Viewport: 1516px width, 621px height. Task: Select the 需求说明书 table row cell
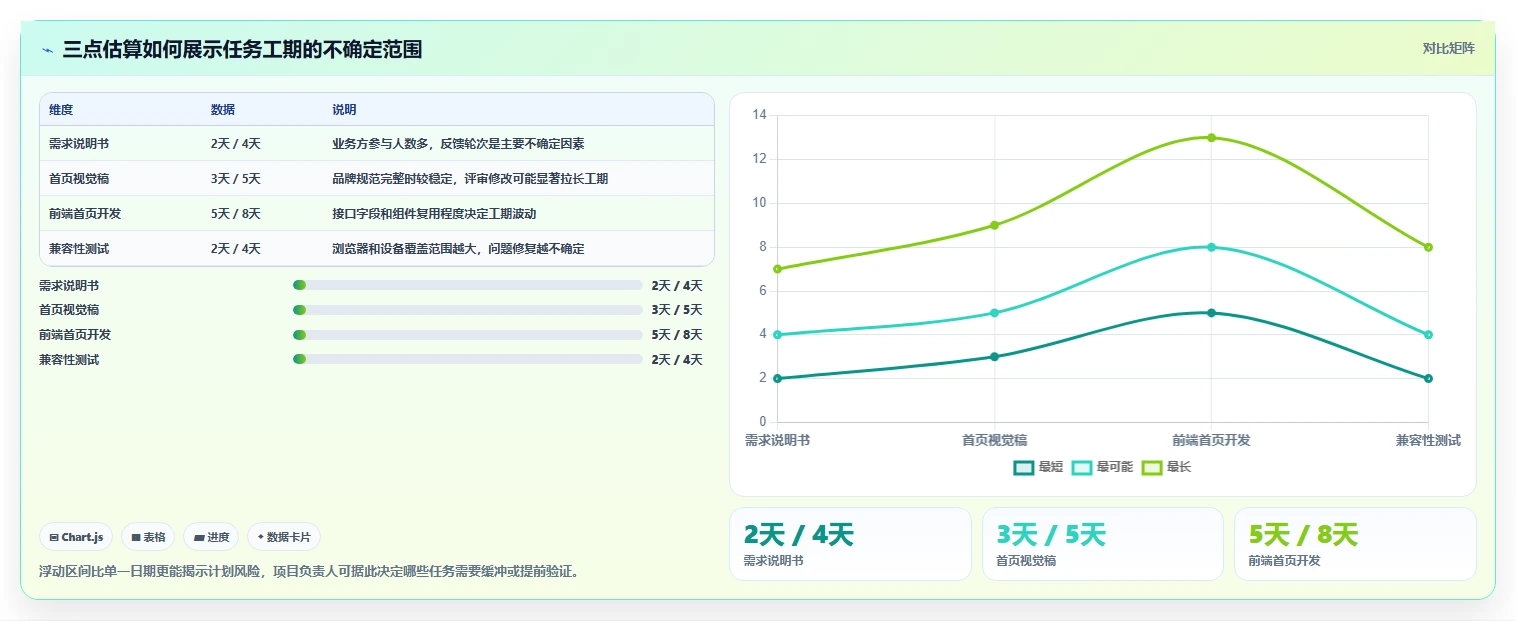pos(79,144)
